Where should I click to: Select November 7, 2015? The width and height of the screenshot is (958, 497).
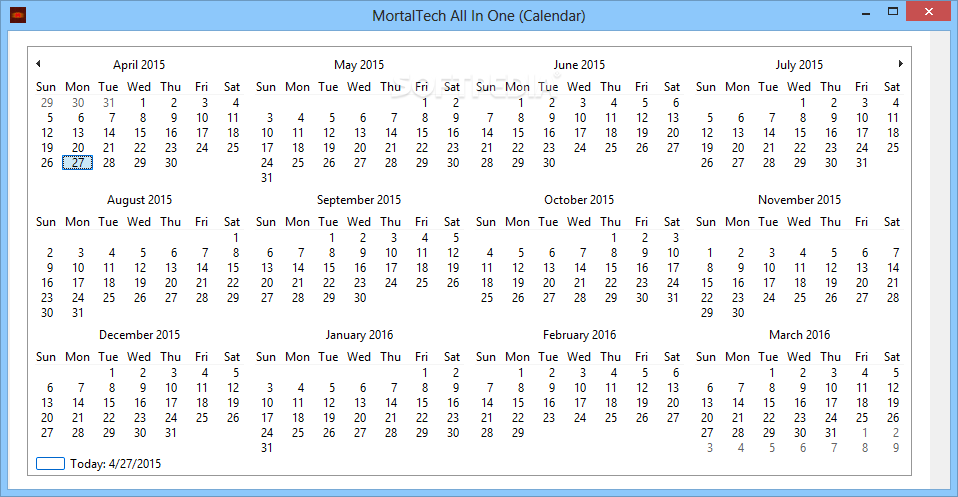(896, 253)
